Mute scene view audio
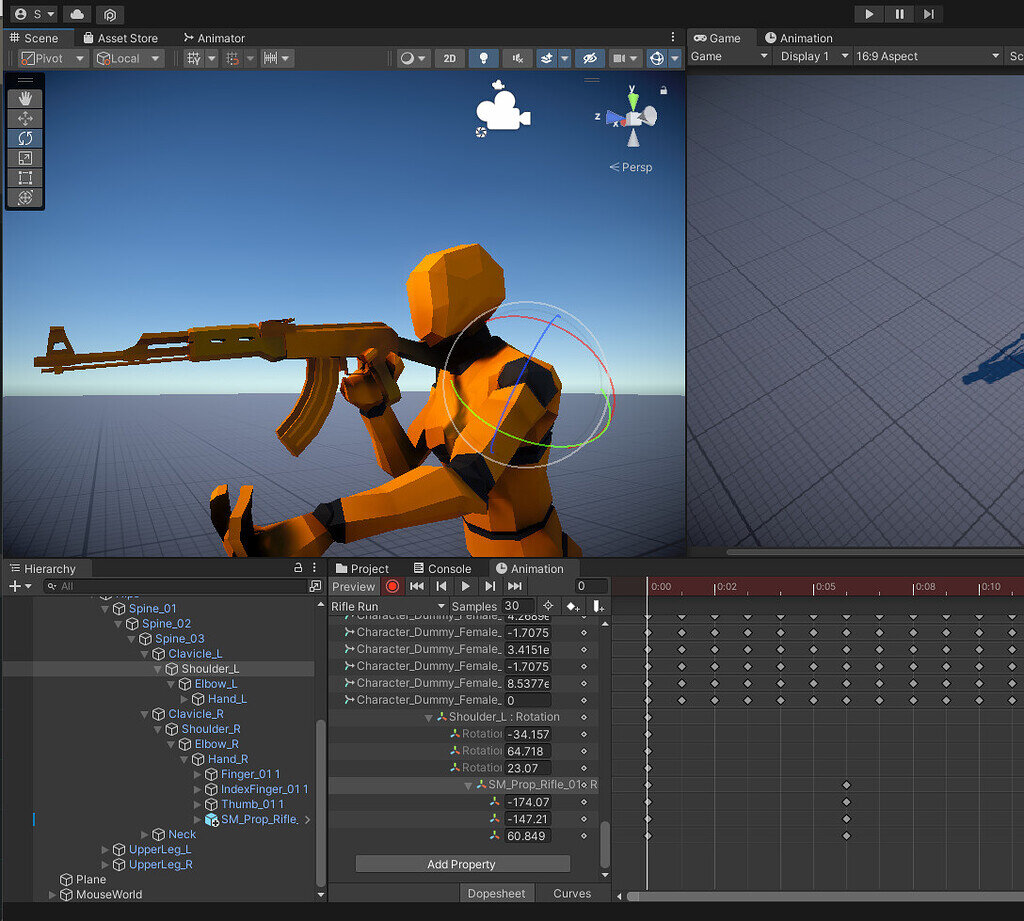Viewport: 1024px width, 921px height. click(x=517, y=57)
